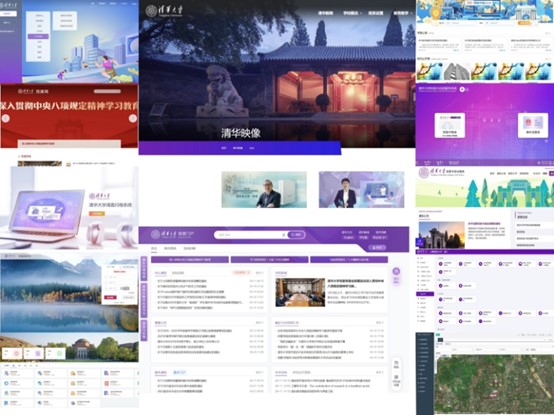
Task: Click the purple portal's search button
Action: (296, 235)
